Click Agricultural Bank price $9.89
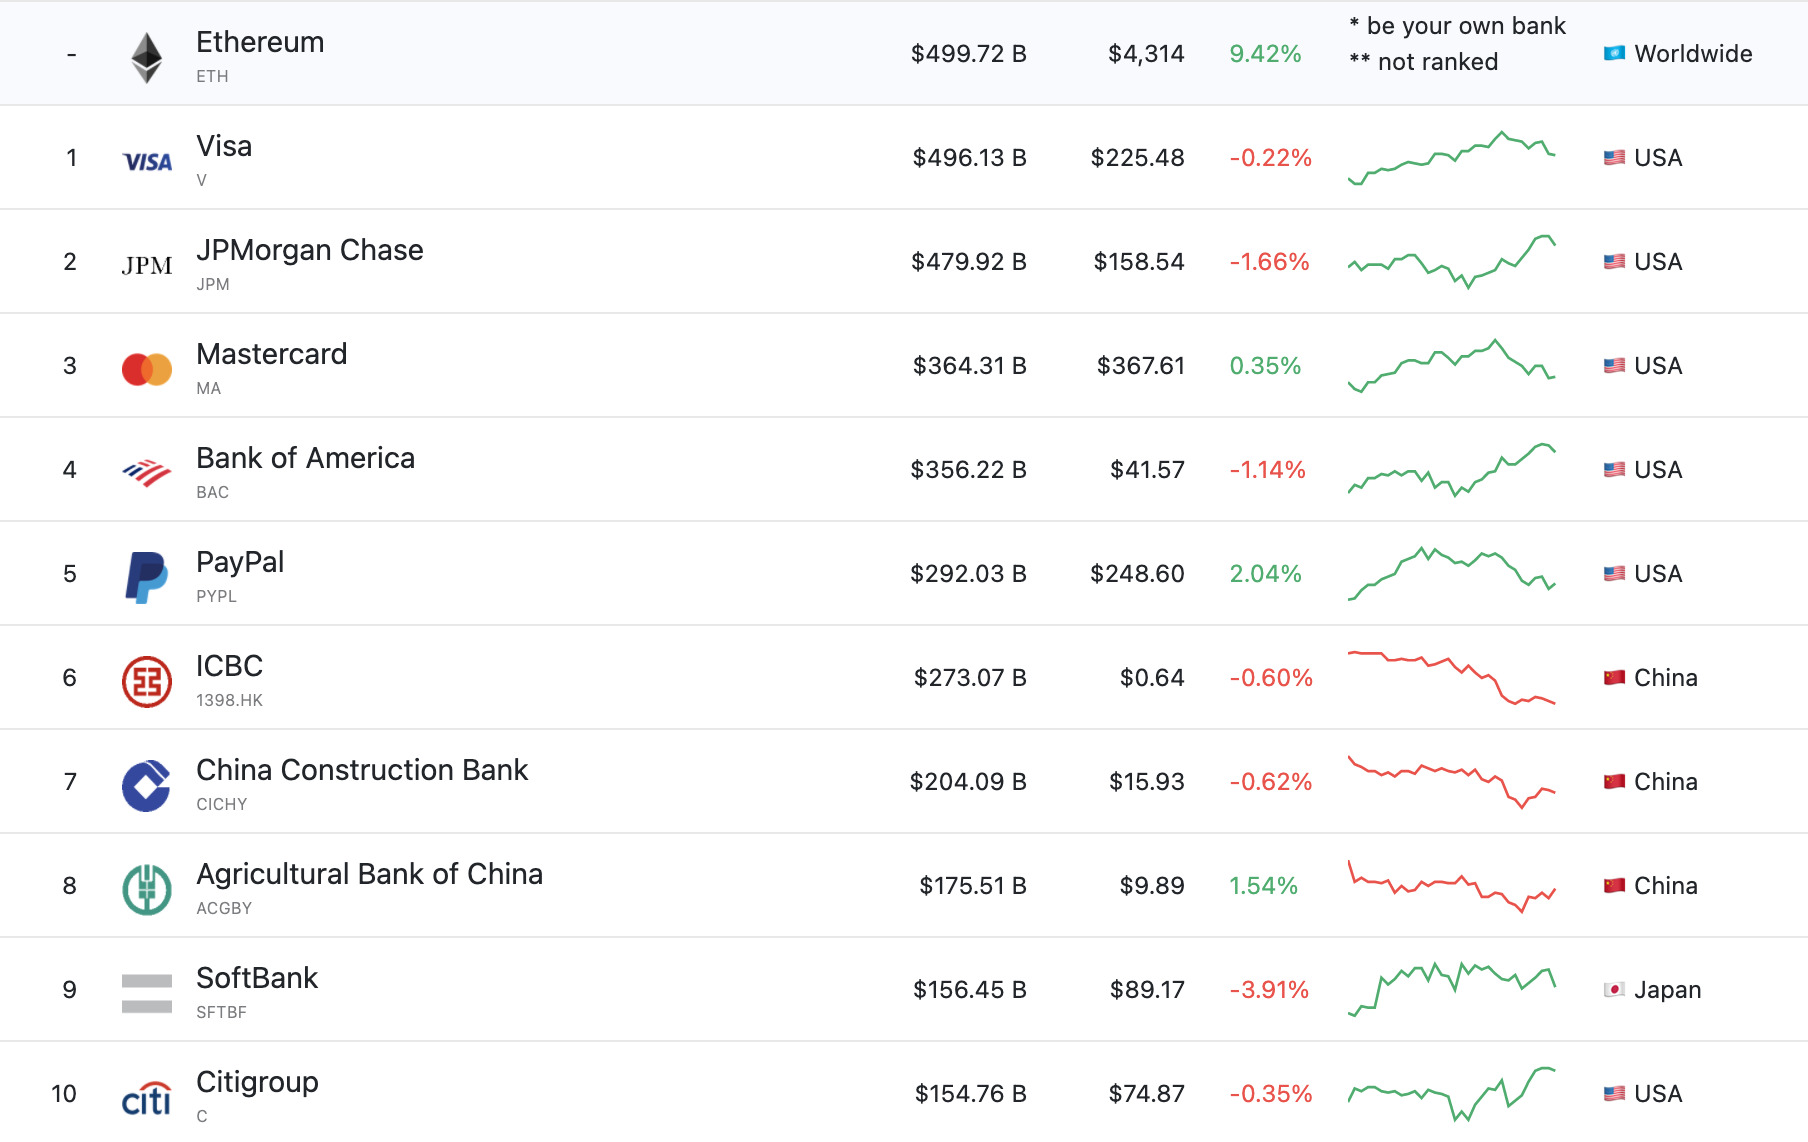This screenshot has height=1142, width=1808. tap(1152, 885)
